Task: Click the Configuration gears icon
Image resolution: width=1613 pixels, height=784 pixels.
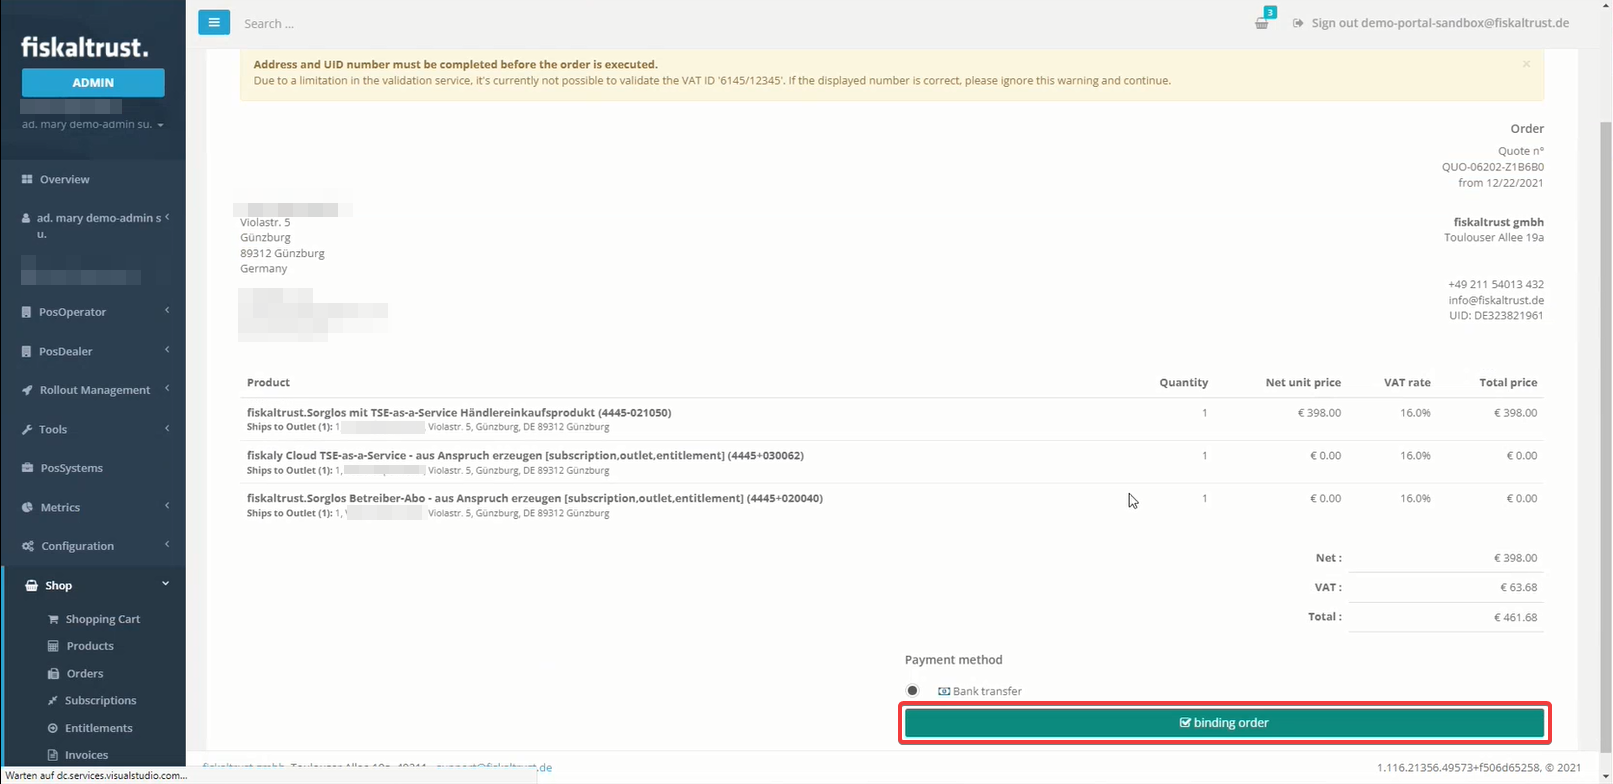Action: point(28,546)
